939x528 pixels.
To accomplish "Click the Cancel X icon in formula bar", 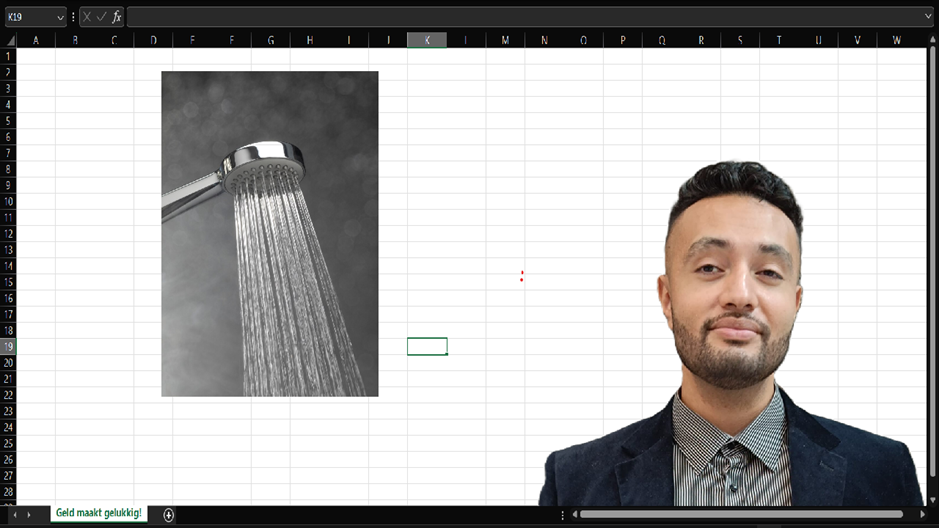I will point(87,17).
